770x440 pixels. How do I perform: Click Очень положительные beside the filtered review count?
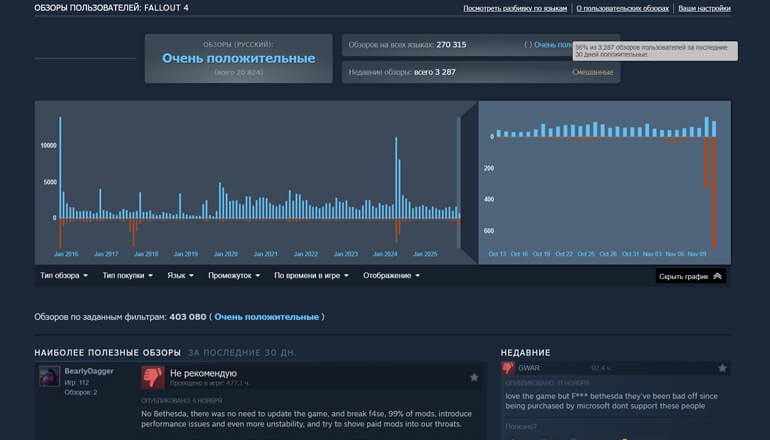click(267, 317)
